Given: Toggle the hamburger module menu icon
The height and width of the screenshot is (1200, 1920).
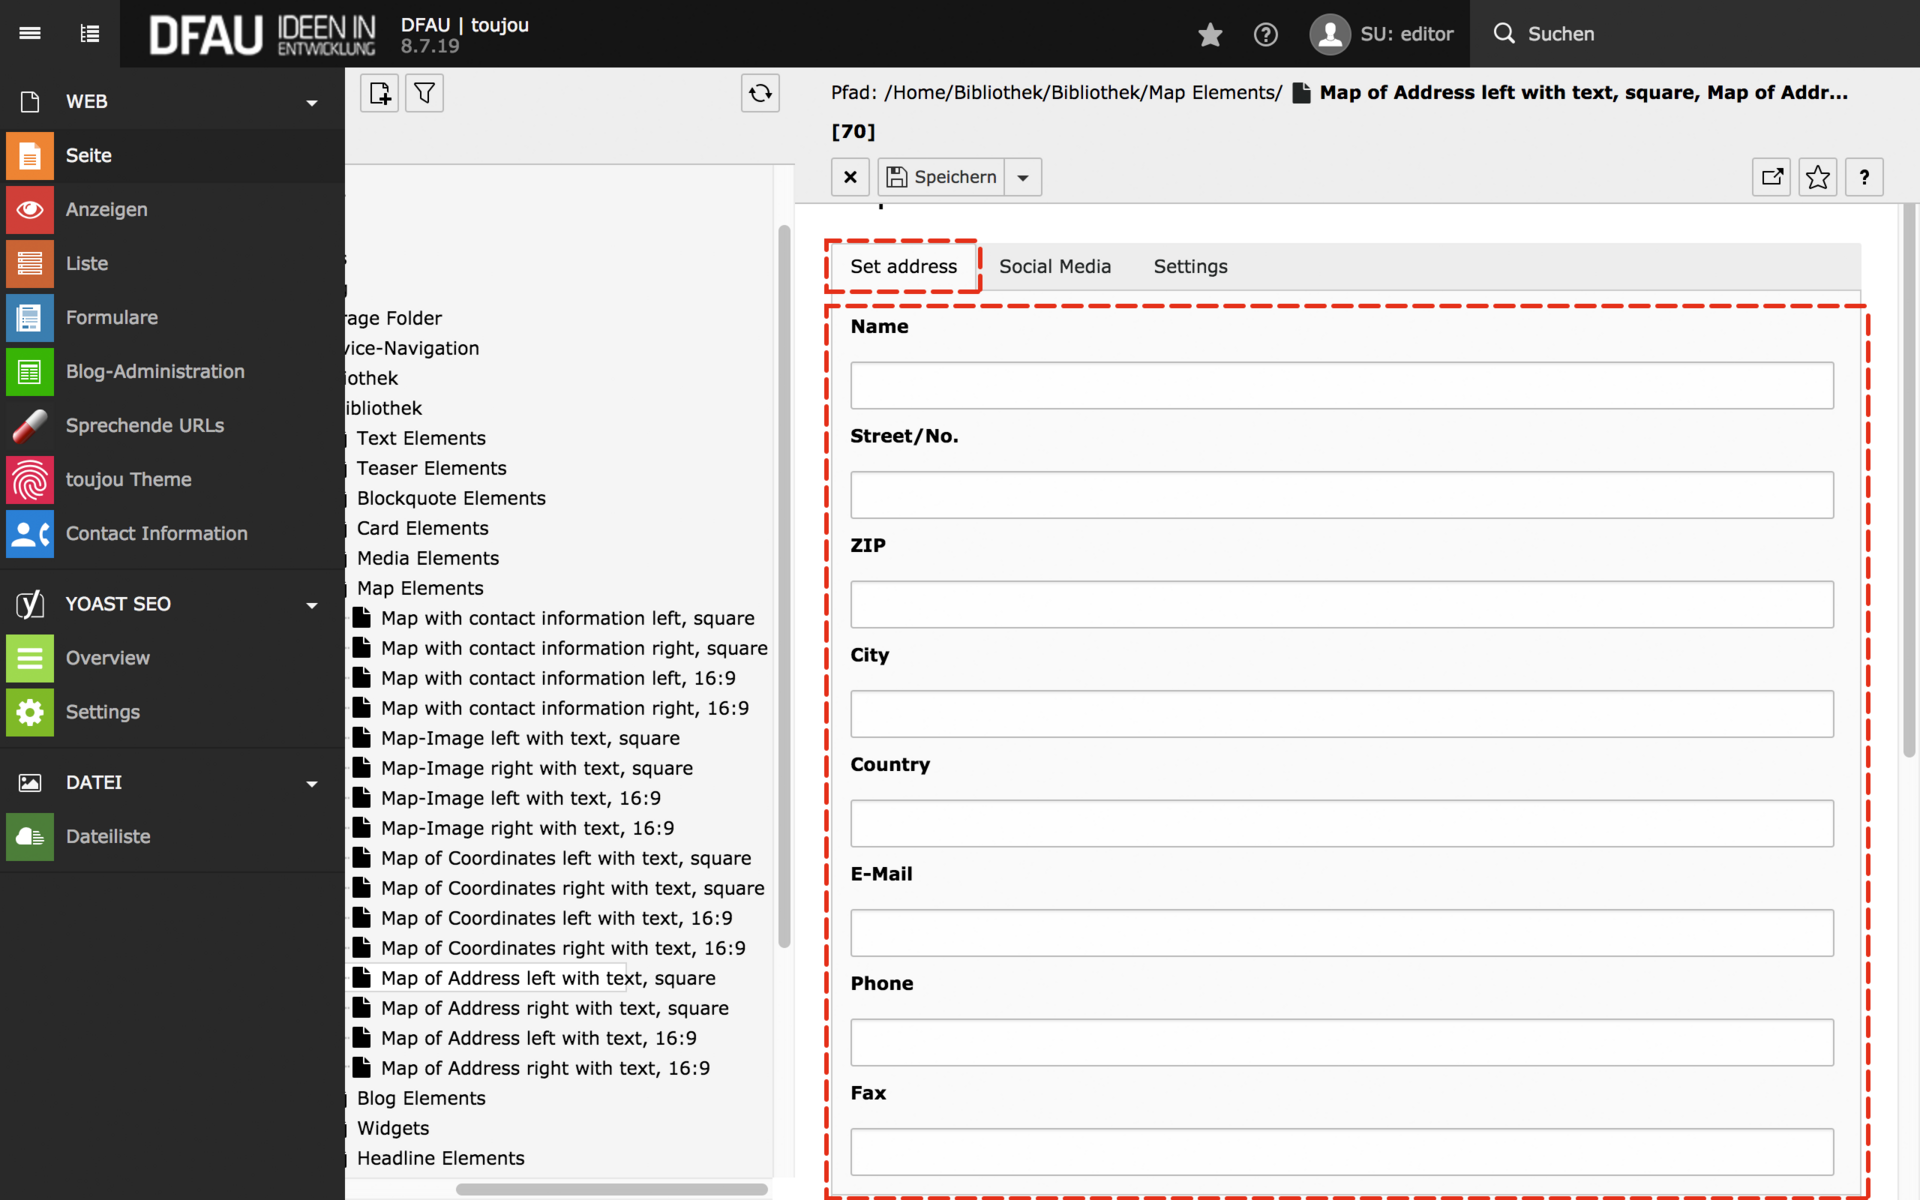Looking at the screenshot, I should (x=30, y=33).
